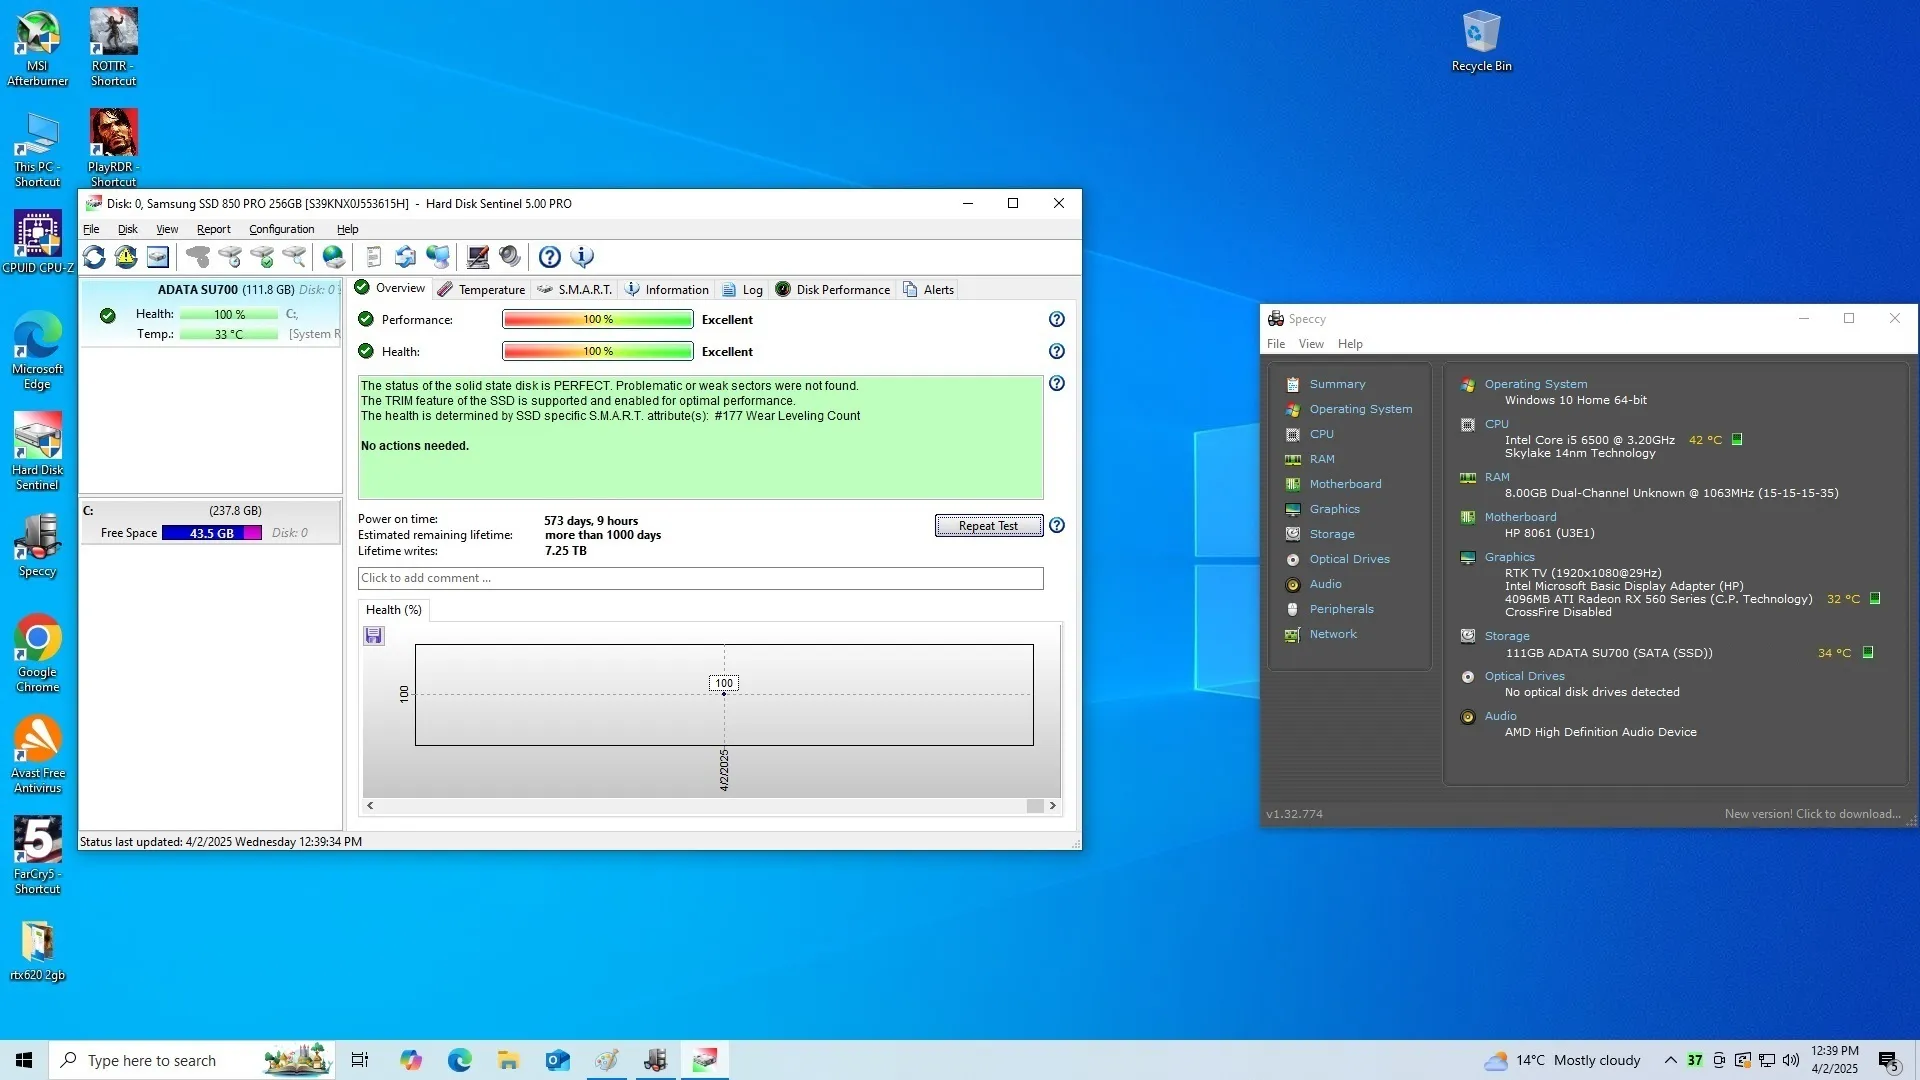Open the Disk menu in Hard Disk Sentinel
Image resolution: width=1920 pixels, height=1080 pixels.
click(127, 229)
